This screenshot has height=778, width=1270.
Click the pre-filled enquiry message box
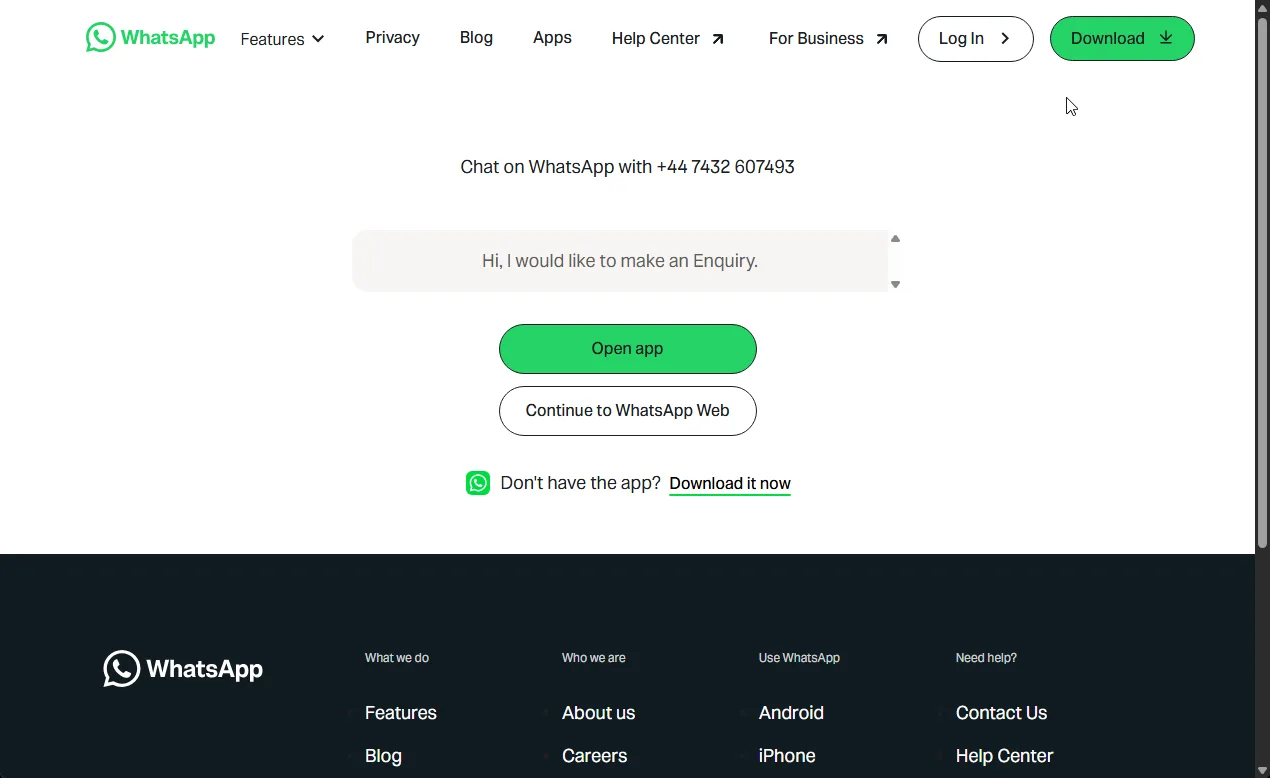(x=620, y=261)
